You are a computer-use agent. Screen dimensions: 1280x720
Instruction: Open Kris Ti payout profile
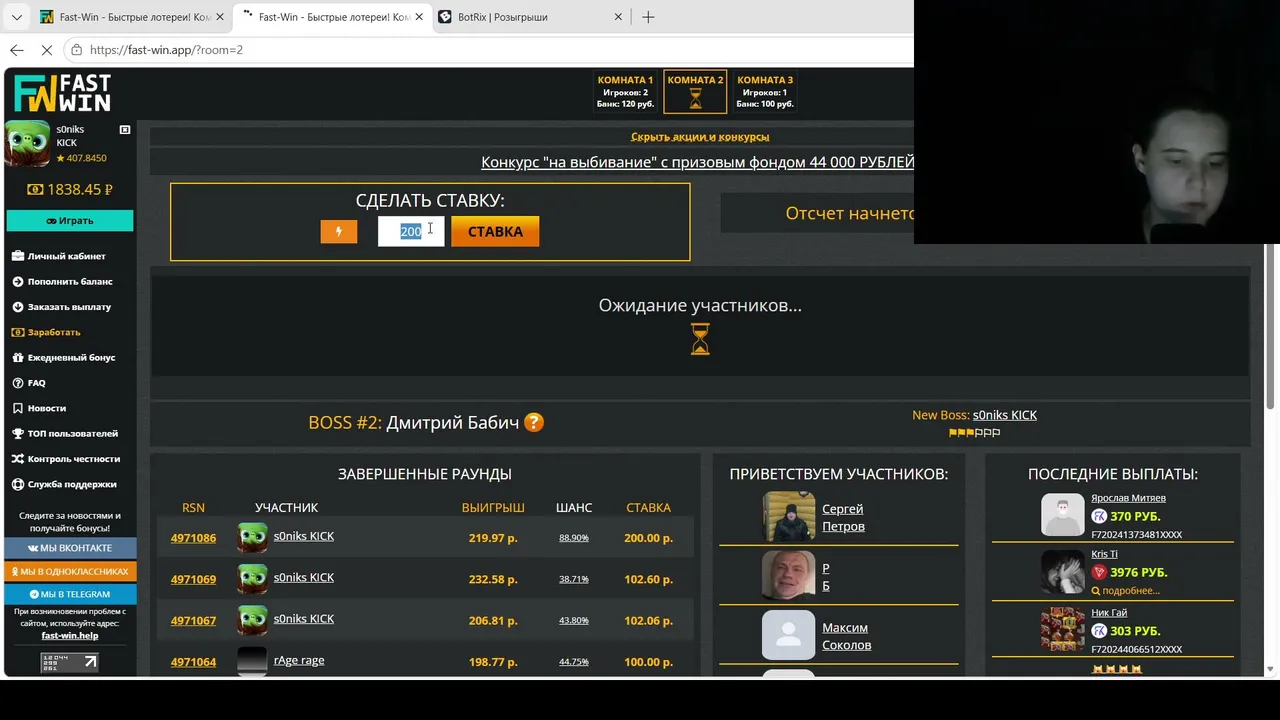[x=1104, y=554]
